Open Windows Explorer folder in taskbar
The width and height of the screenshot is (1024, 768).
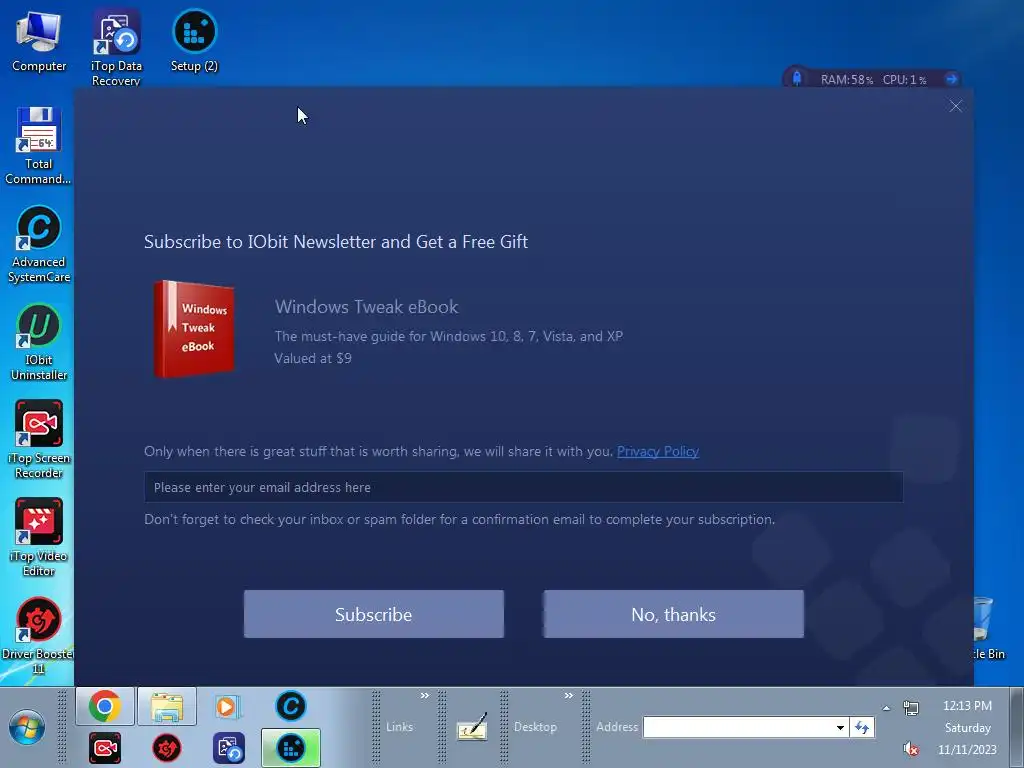[167, 706]
